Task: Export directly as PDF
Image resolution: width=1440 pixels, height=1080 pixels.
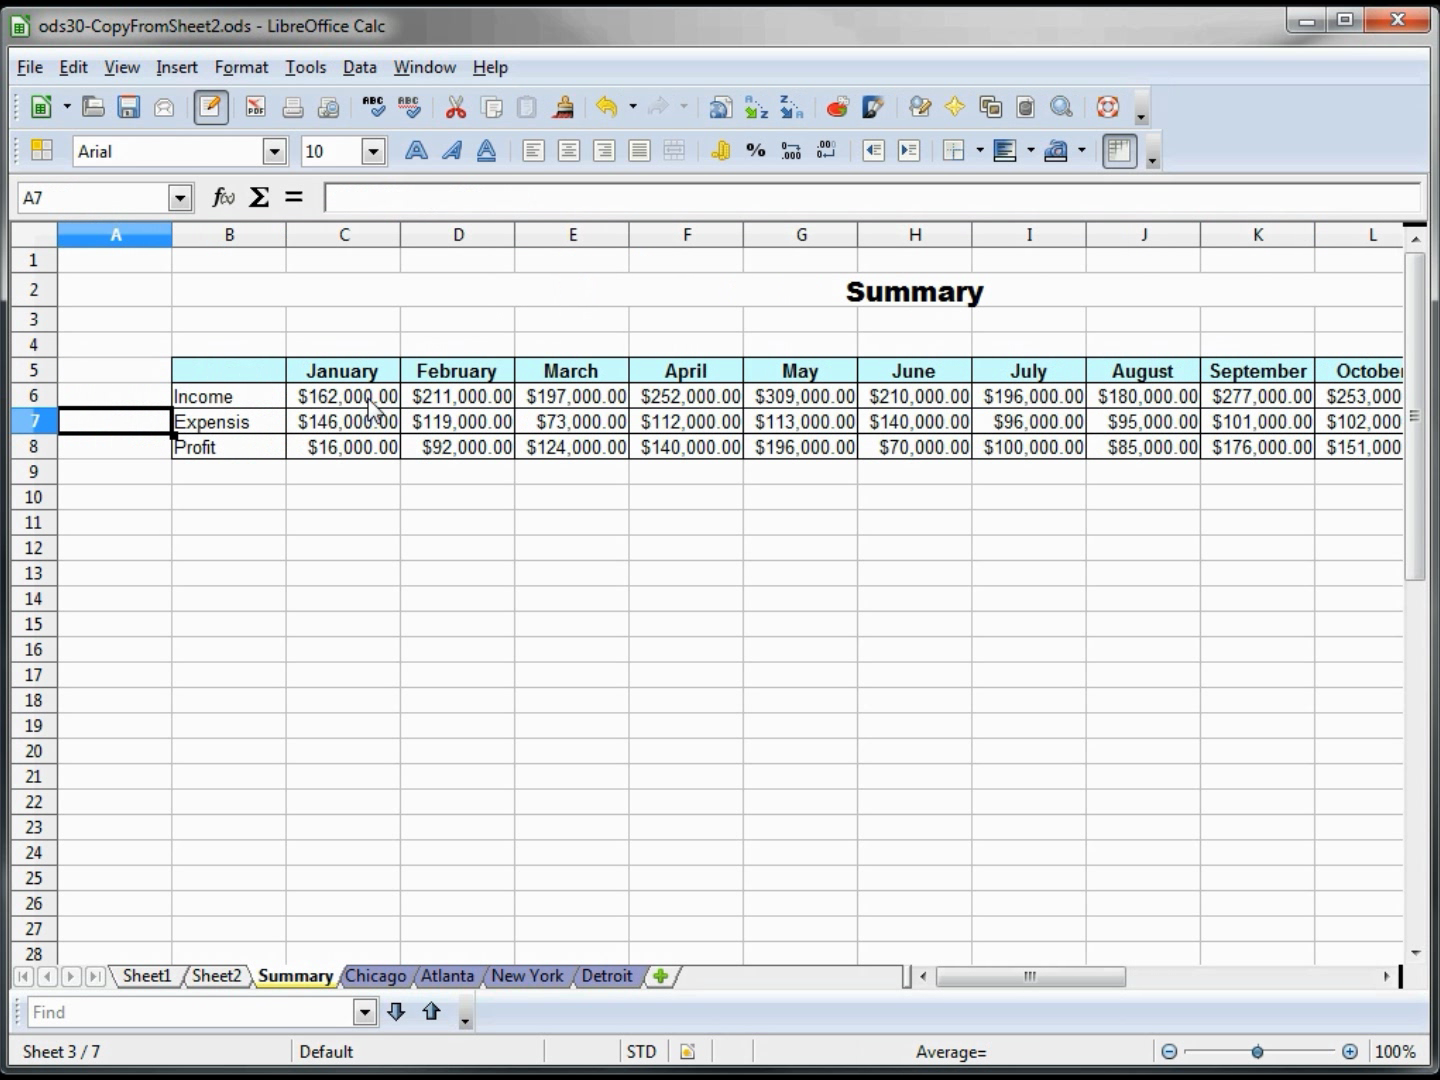Action: (256, 107)
